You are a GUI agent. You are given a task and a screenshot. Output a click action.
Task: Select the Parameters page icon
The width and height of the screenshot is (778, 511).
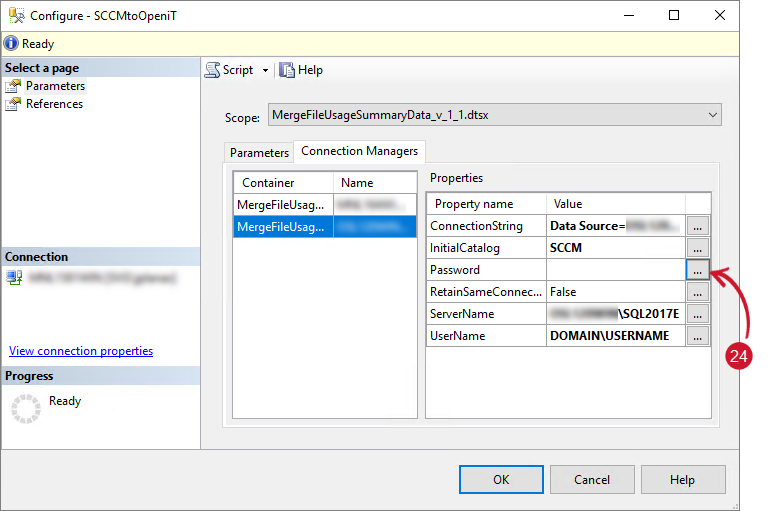coord(13,86)
